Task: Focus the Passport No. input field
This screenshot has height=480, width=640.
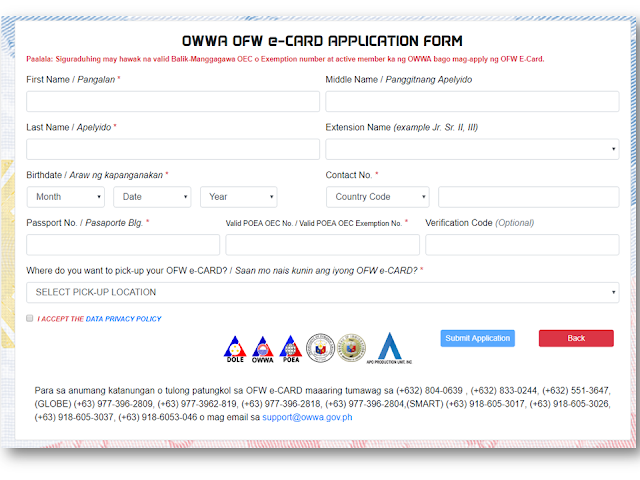Action: click(x=123, y=244)
